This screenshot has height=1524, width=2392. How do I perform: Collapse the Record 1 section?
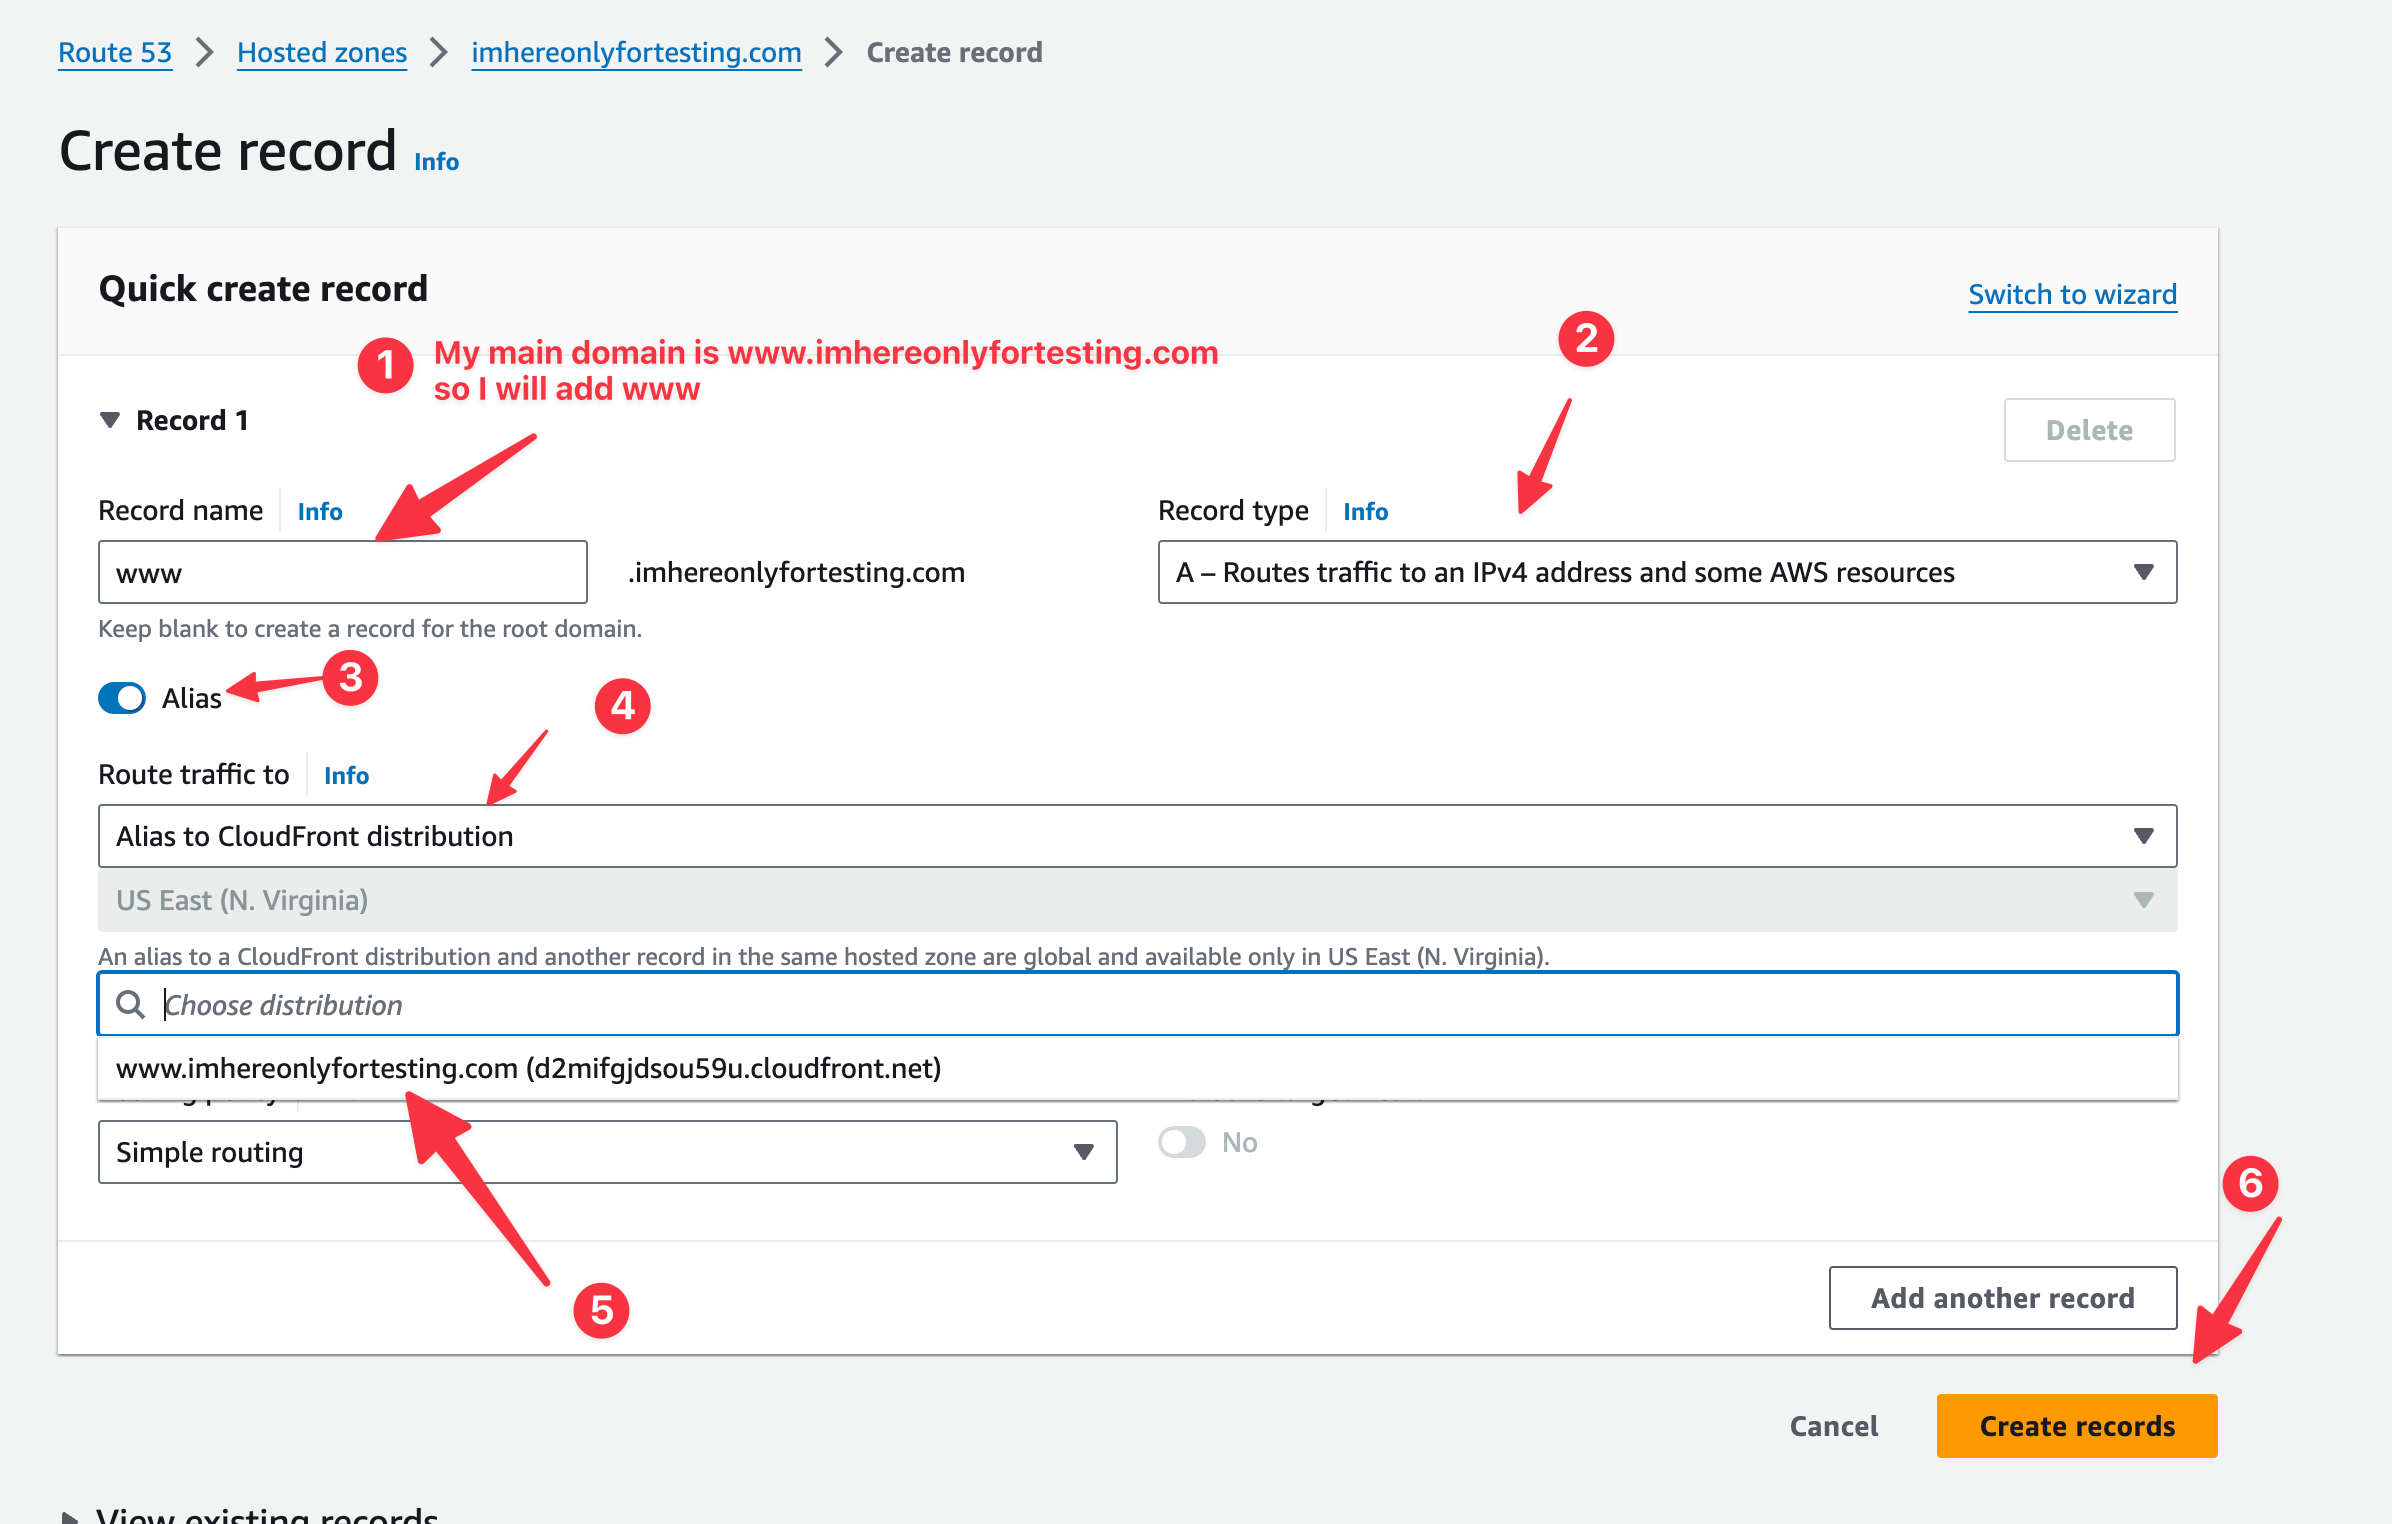tap(110, 420)
